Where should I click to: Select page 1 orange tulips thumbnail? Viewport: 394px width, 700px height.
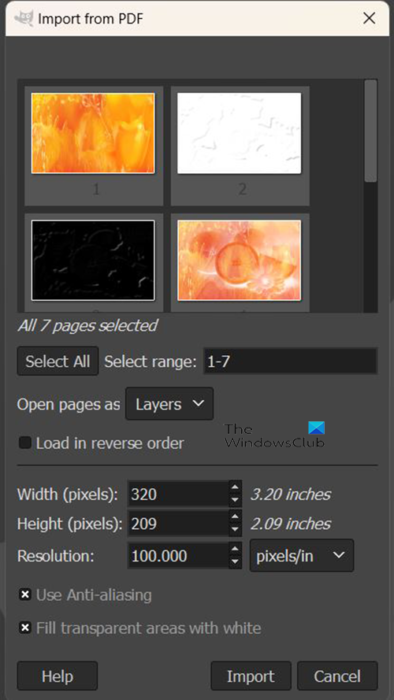coord(93,133)
